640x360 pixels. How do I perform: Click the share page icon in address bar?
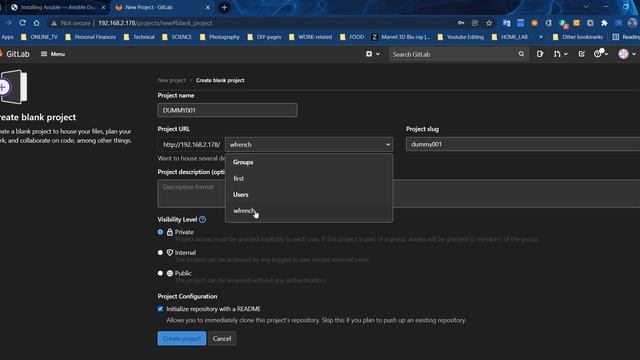click(475, 23)
